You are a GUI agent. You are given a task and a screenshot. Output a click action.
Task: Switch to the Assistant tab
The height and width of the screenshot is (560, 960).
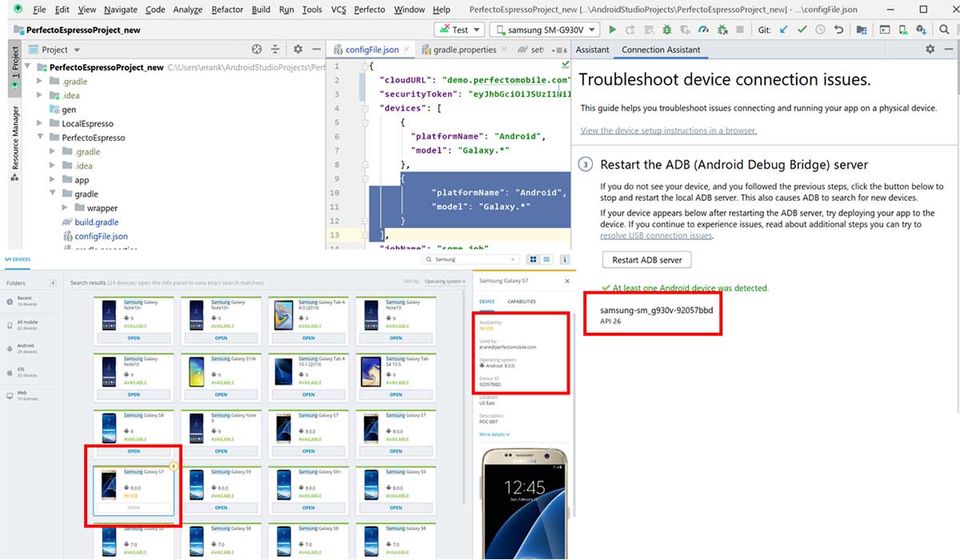click(x=592, y=50)
